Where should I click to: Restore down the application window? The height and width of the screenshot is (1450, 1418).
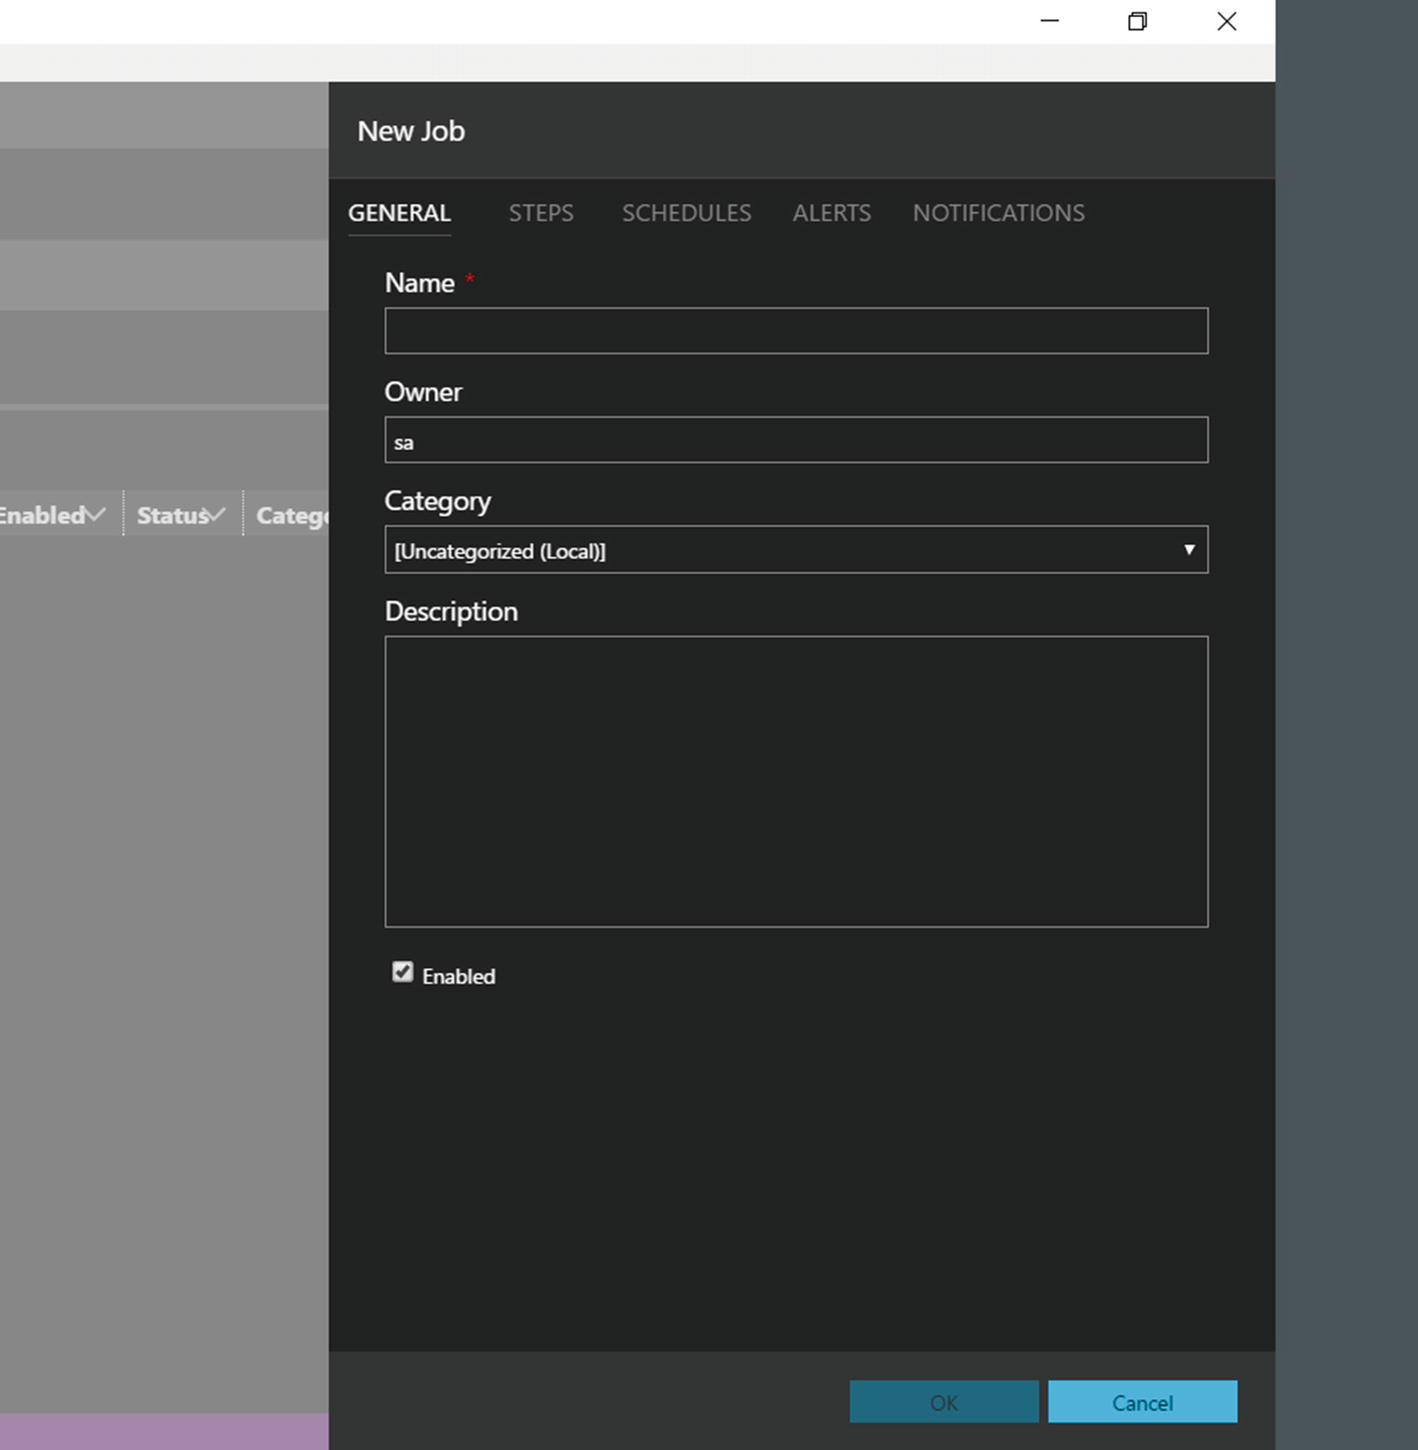[1137, 21]
